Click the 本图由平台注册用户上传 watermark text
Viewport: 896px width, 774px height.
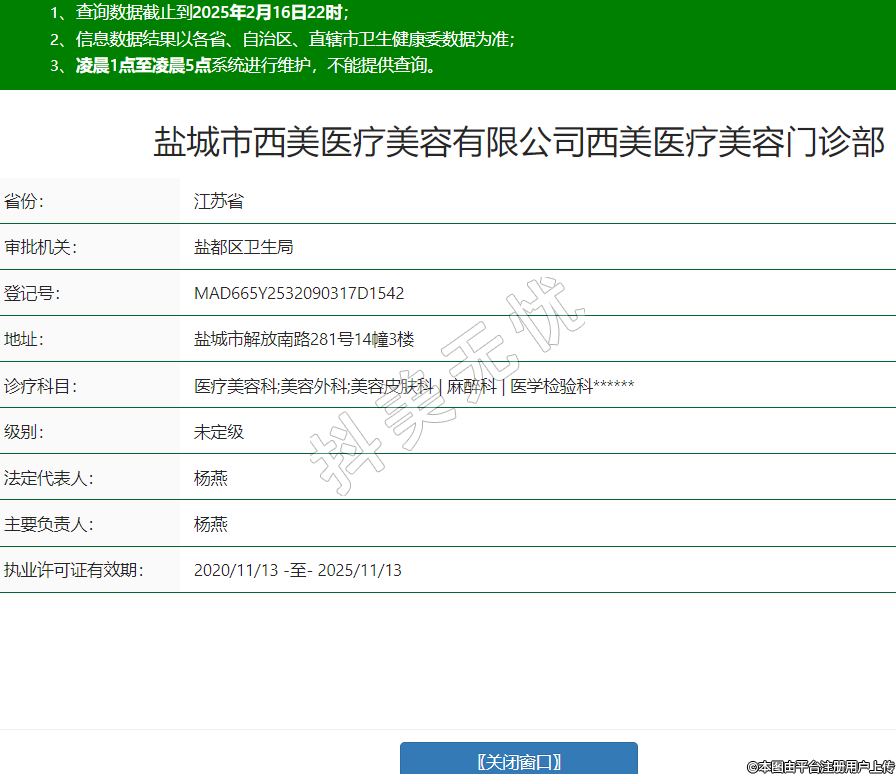[820, 766]
